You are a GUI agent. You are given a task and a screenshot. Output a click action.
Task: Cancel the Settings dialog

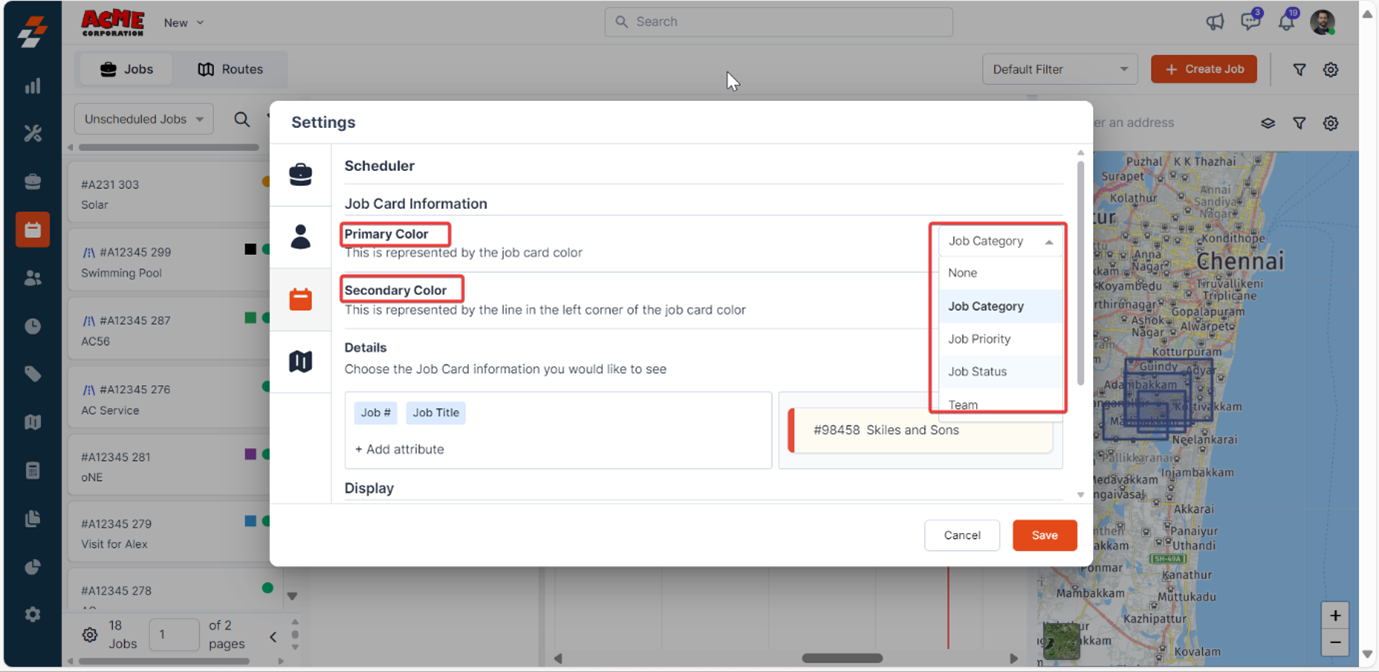click(x=962, y=535)
